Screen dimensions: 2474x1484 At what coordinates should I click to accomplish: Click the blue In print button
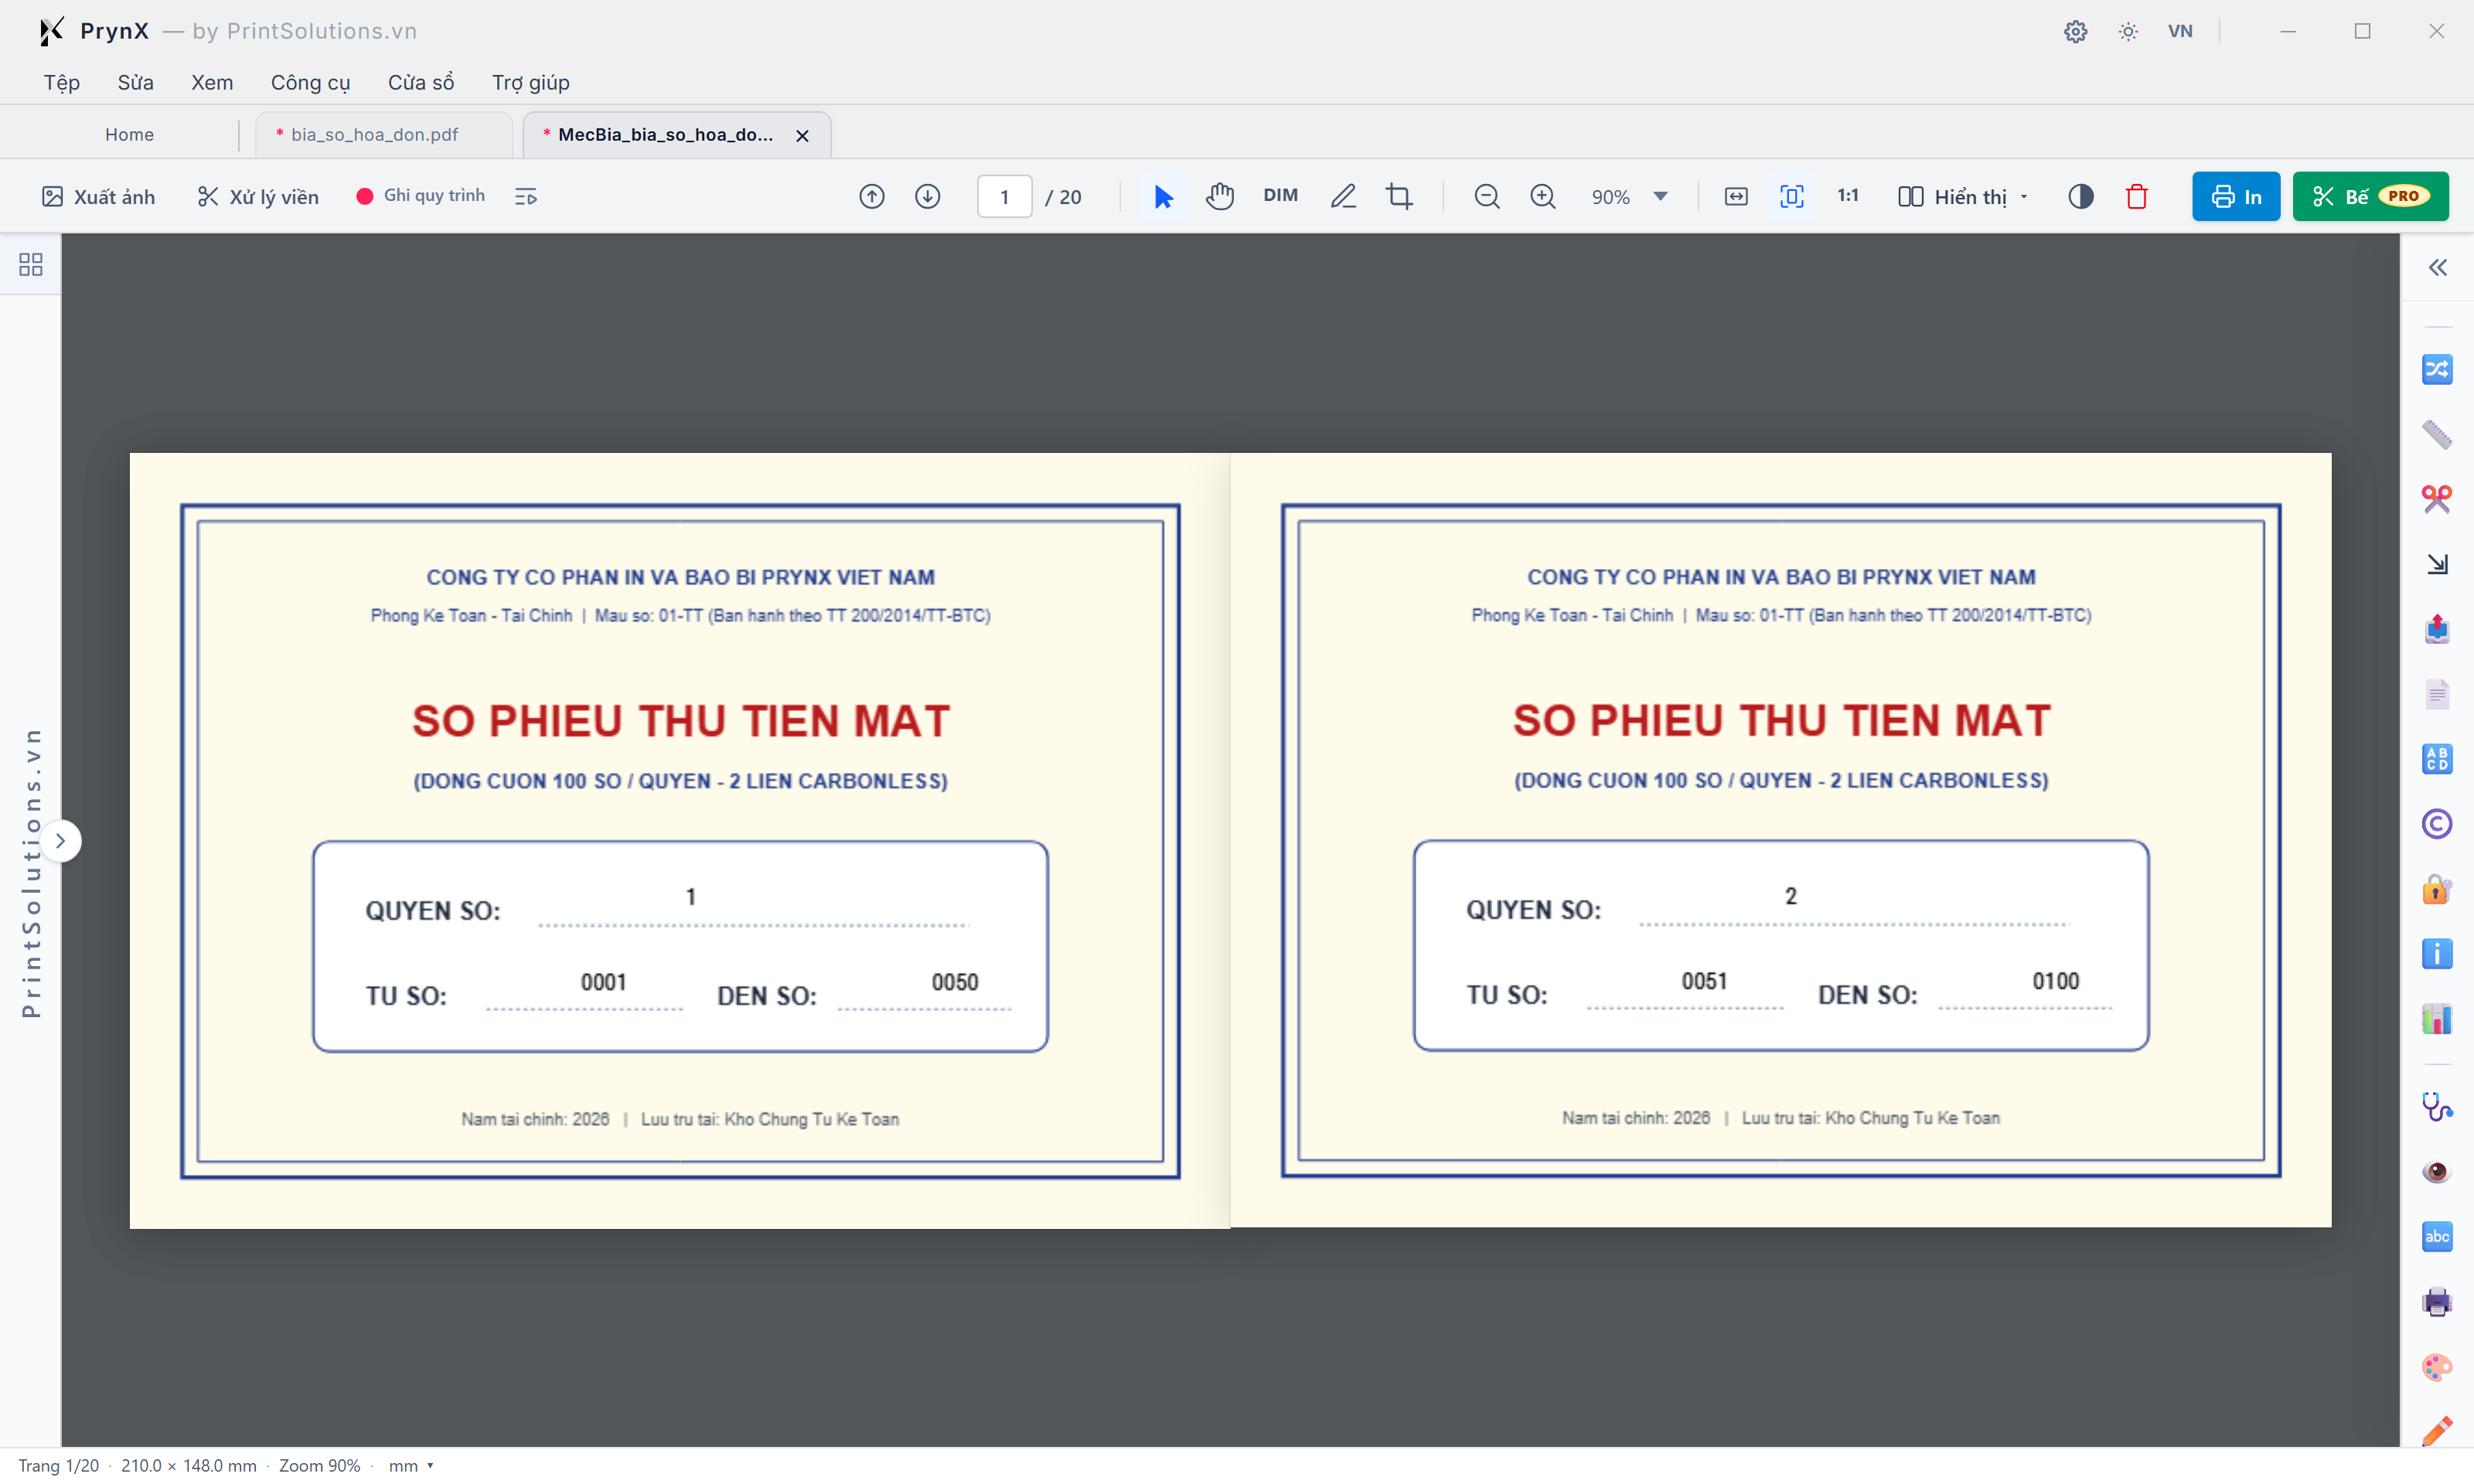point(2236,196)
